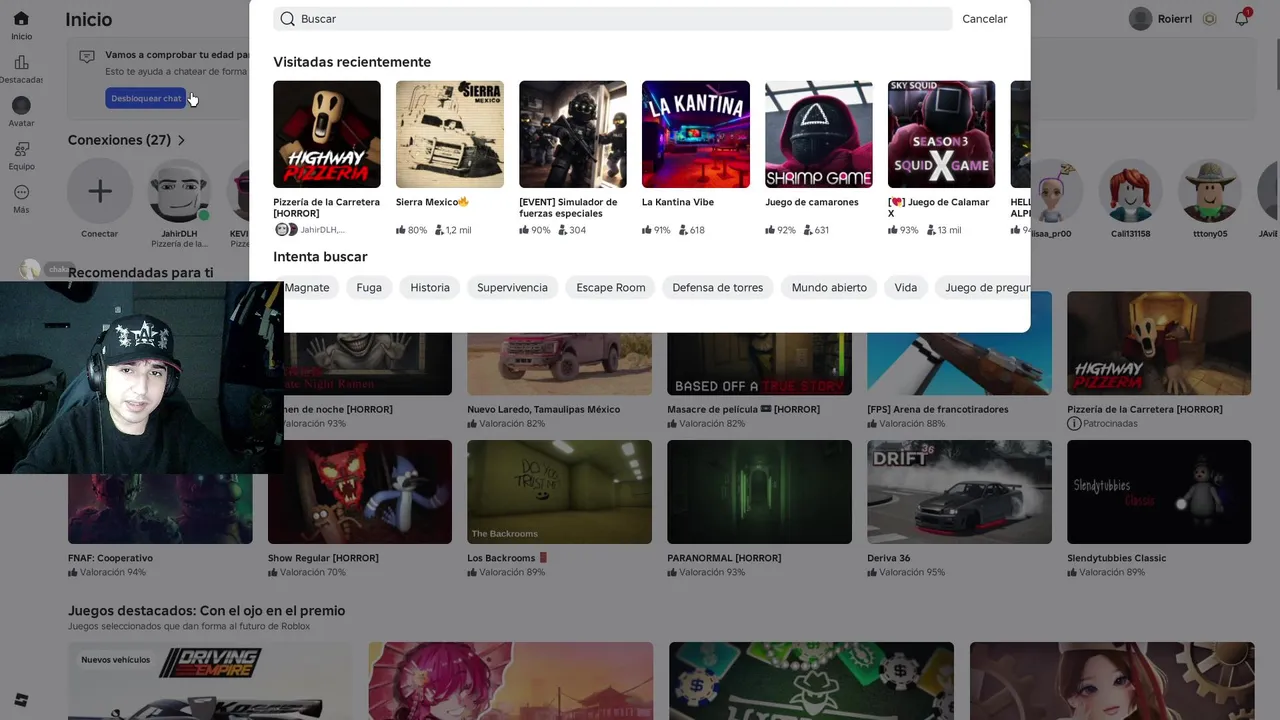Viewport: 1280px width, 720px height.
Task: Open Cali31158 connection avatar
Action: click(x=1130, y=191)
